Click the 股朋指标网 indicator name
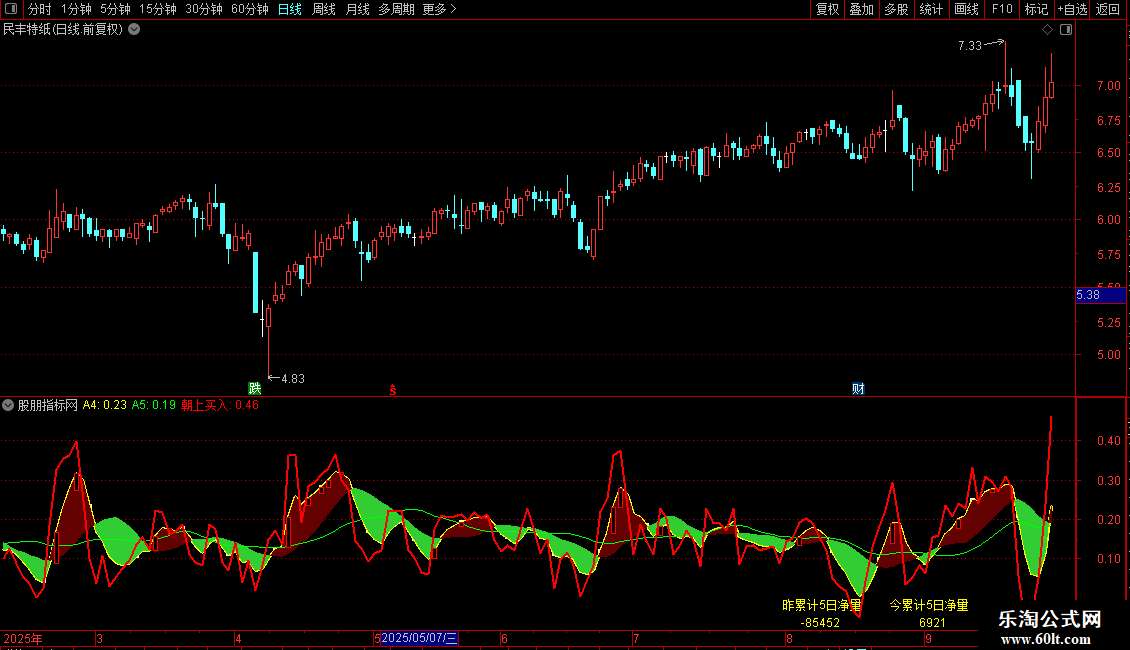The image size is (1130, 650). click(x=48, y=405)
